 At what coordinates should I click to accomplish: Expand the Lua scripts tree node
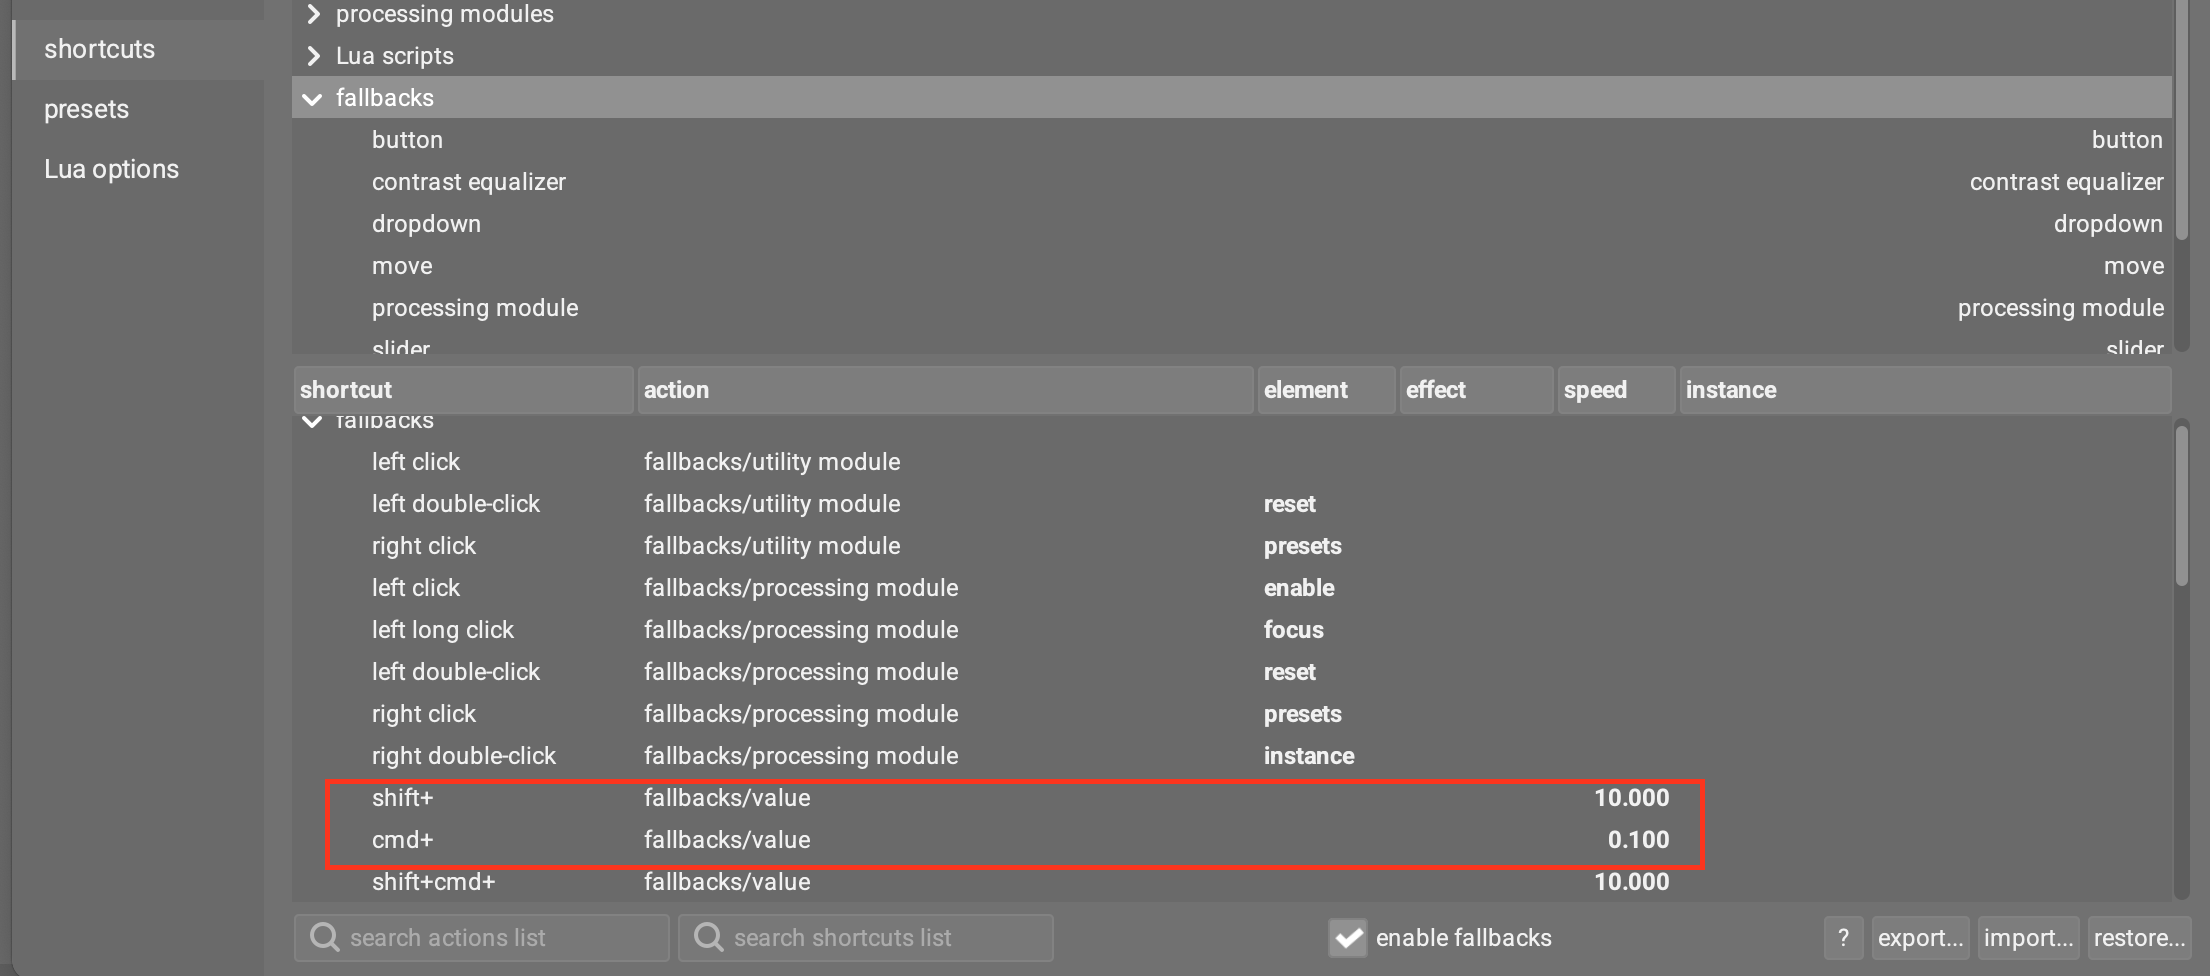coord(314,56)
